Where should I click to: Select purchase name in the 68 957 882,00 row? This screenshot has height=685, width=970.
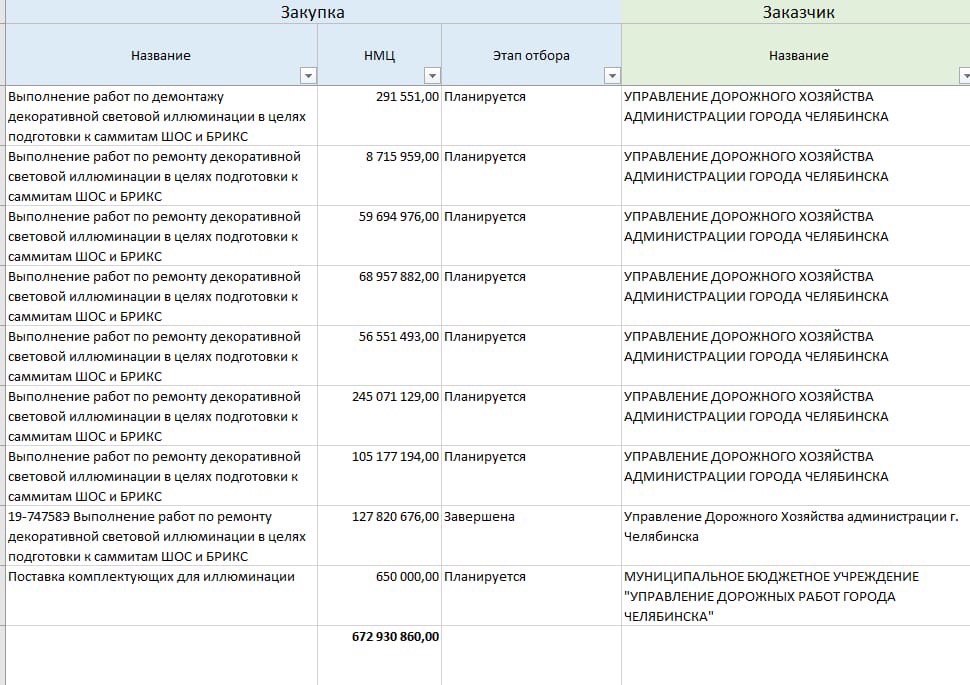tap(161, 296)
